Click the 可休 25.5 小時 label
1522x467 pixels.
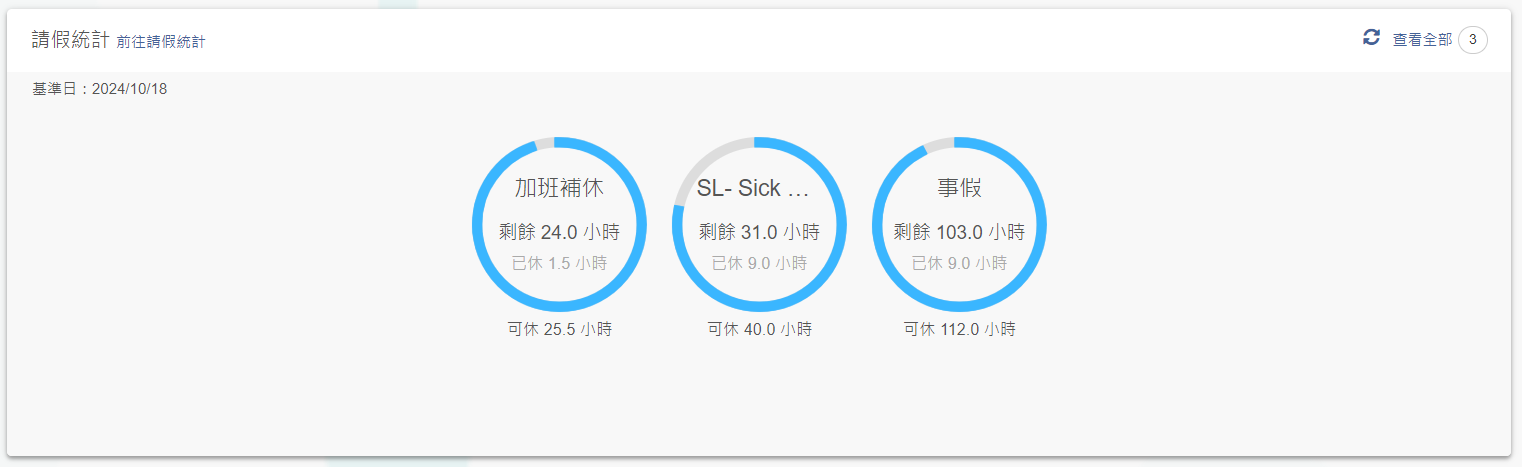(559, 329)
